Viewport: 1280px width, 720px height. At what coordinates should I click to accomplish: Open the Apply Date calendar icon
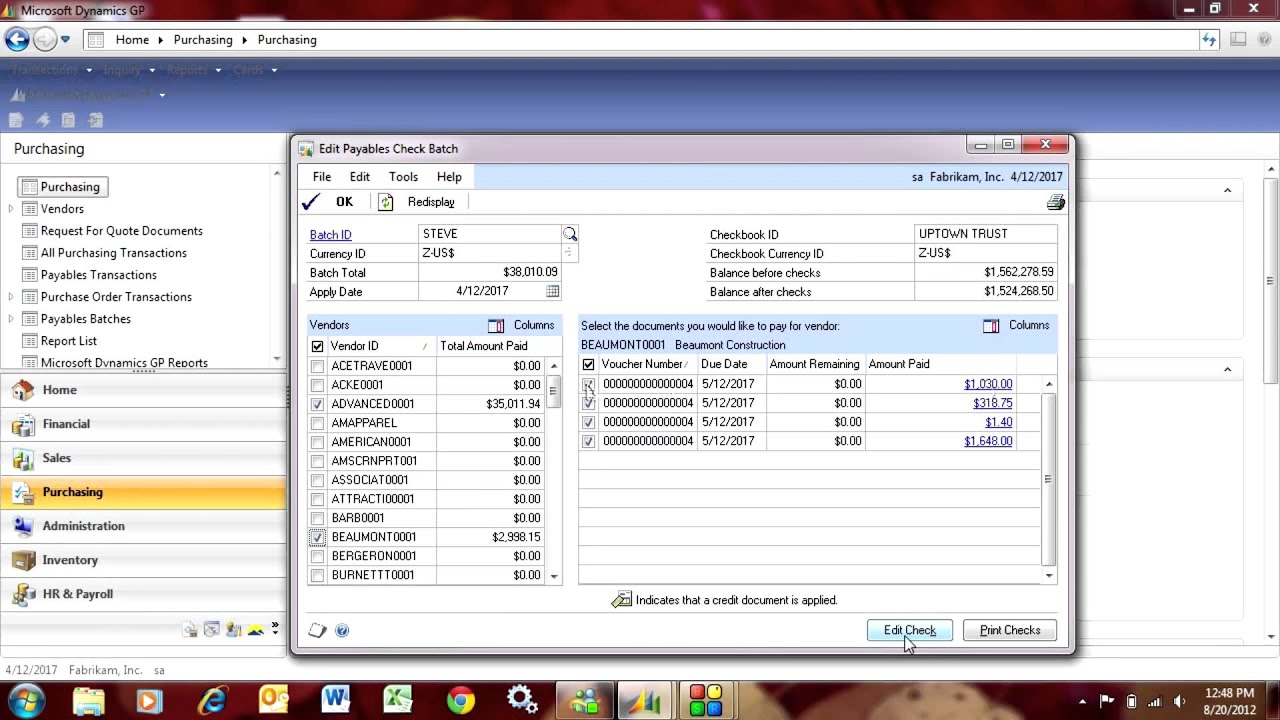552,291
